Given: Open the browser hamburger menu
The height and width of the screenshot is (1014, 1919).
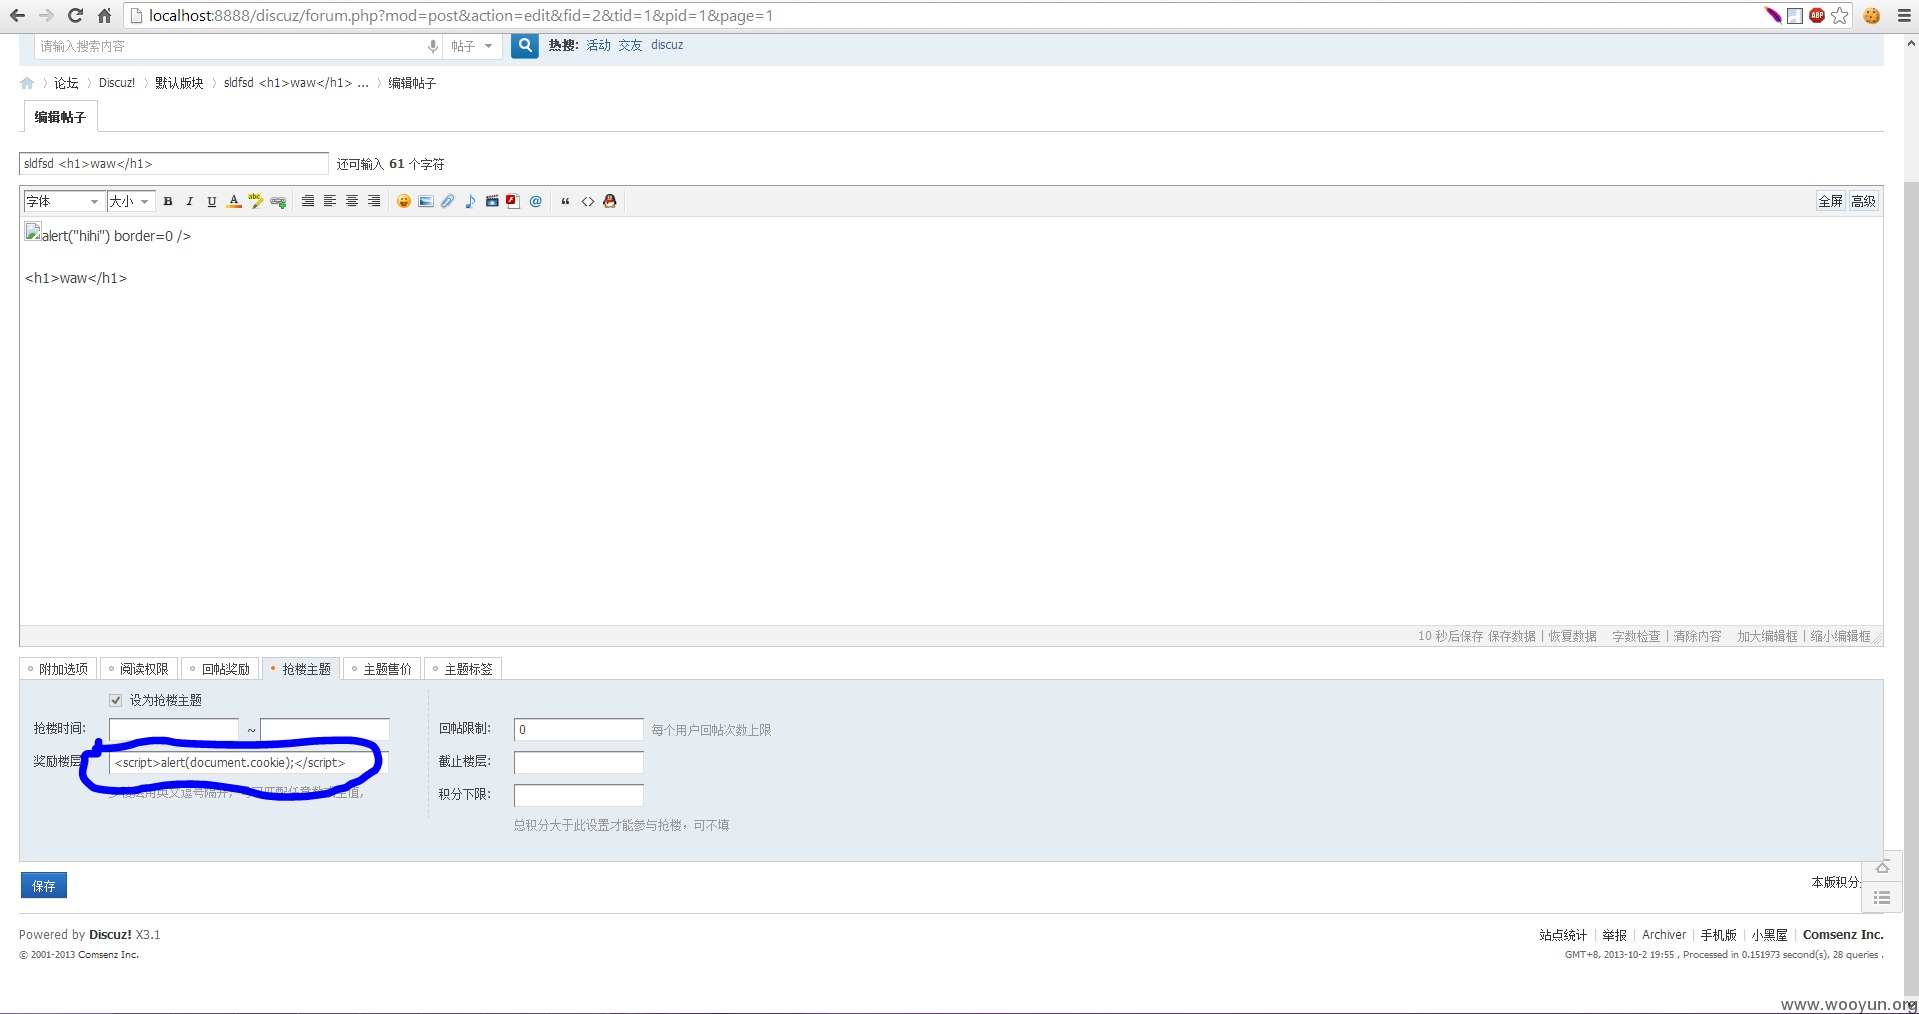Looking at the screenshot, I should [1904, 15].
